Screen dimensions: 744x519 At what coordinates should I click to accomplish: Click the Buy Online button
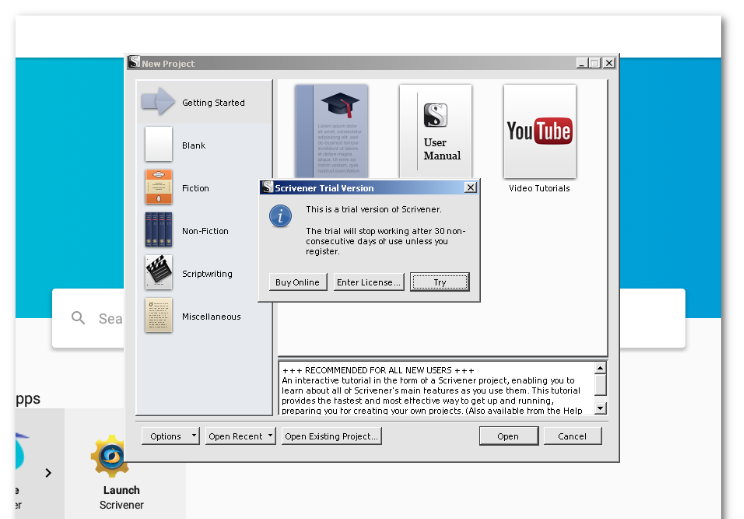pyautogui.click(x=298, y=282)
